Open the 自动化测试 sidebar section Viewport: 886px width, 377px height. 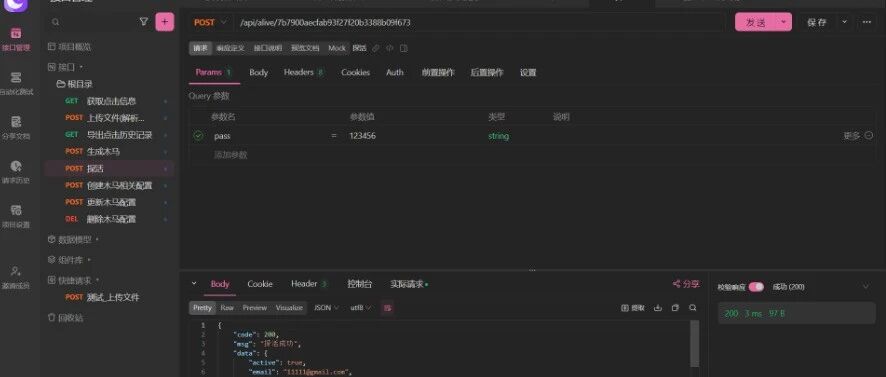point(16,83)
